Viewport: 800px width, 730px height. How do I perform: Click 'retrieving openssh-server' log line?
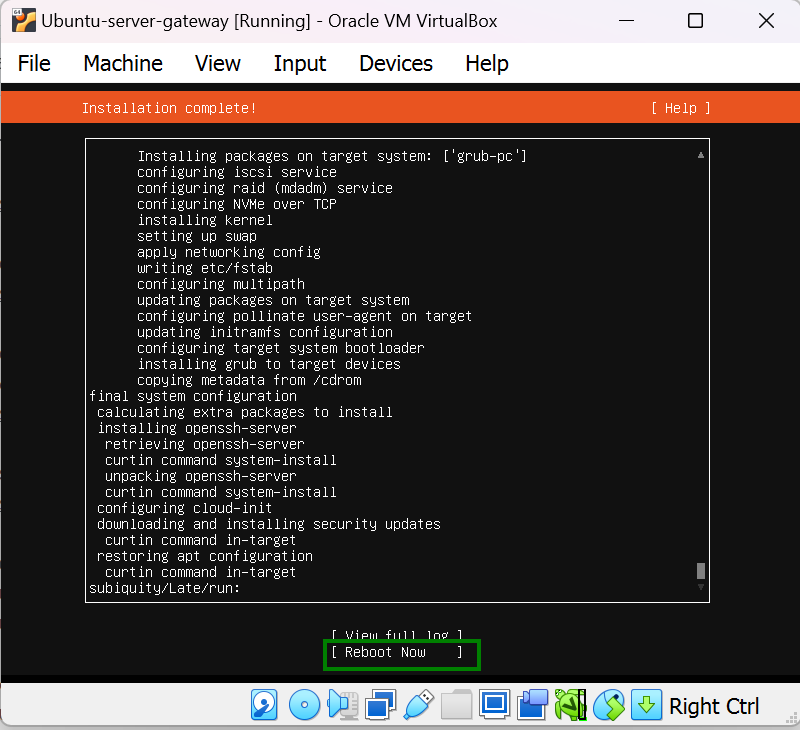pyautogui.click(x=205, y=444)
